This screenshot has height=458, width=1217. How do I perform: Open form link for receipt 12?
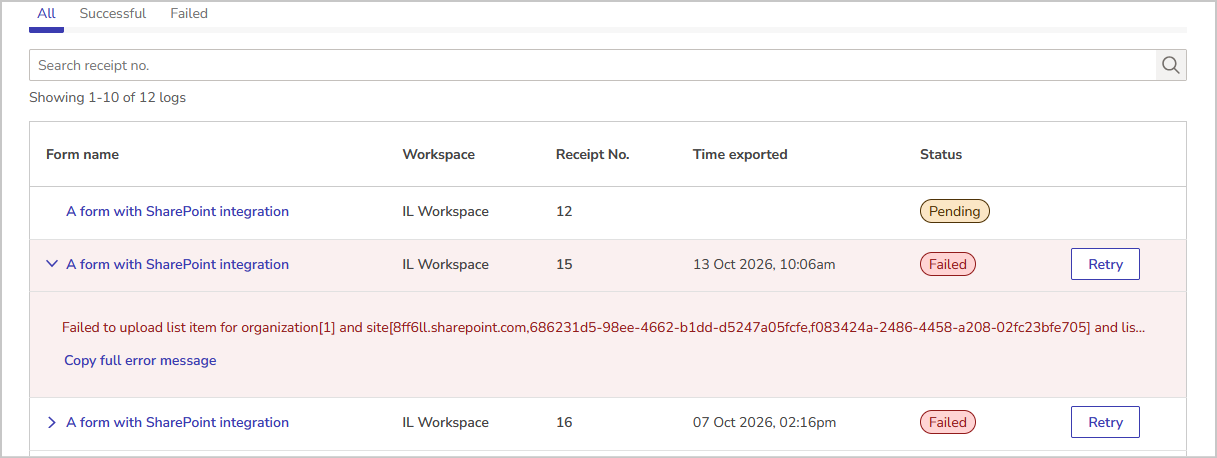pos(177,212)
